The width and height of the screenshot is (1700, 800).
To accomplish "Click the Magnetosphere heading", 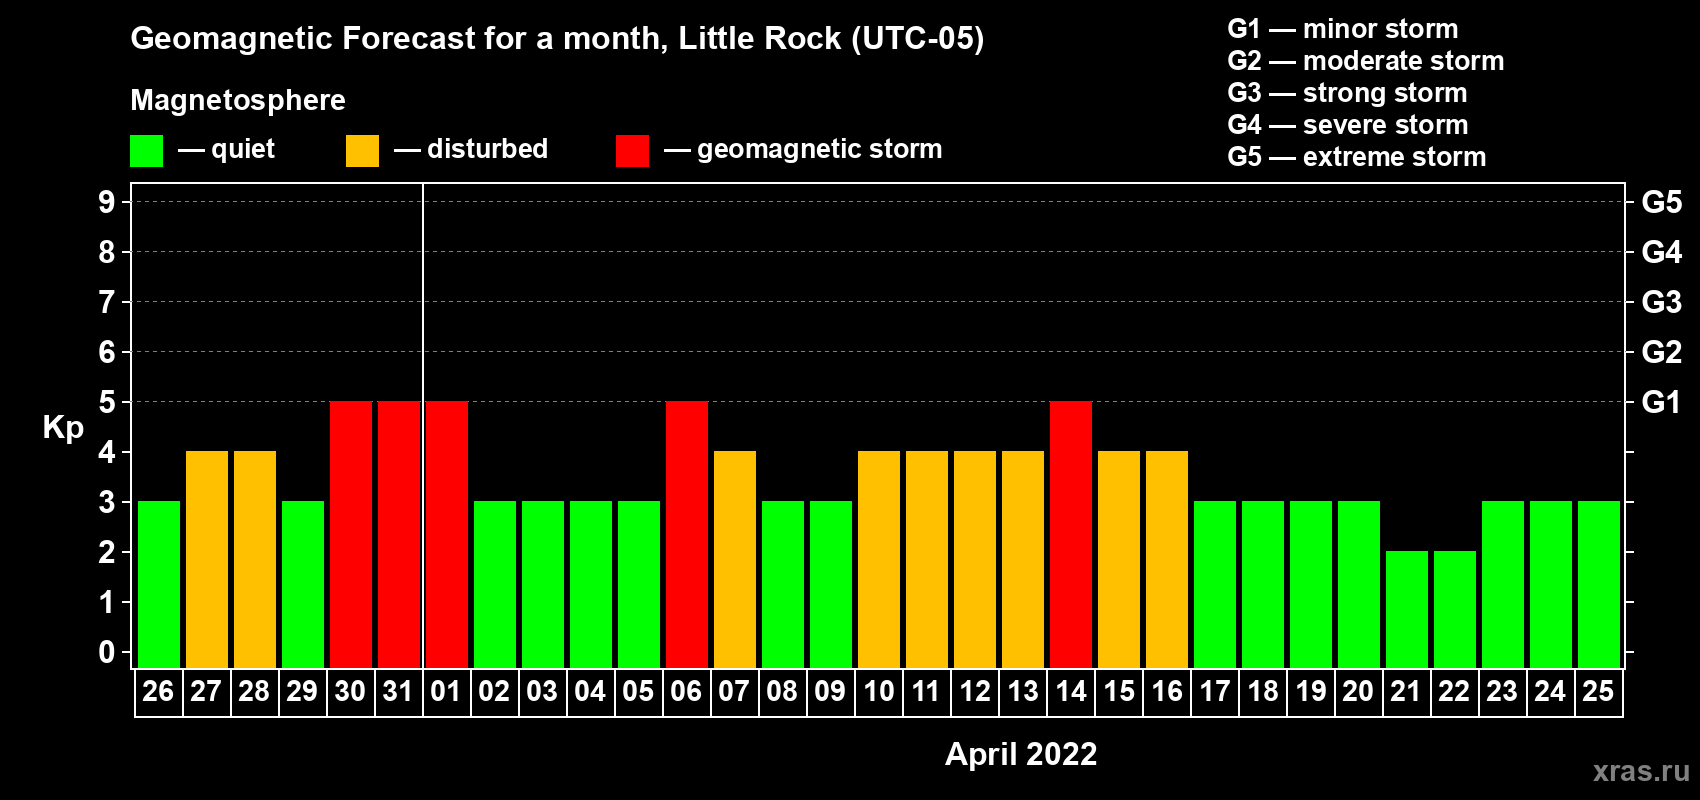I will click(x=238, y=100).
